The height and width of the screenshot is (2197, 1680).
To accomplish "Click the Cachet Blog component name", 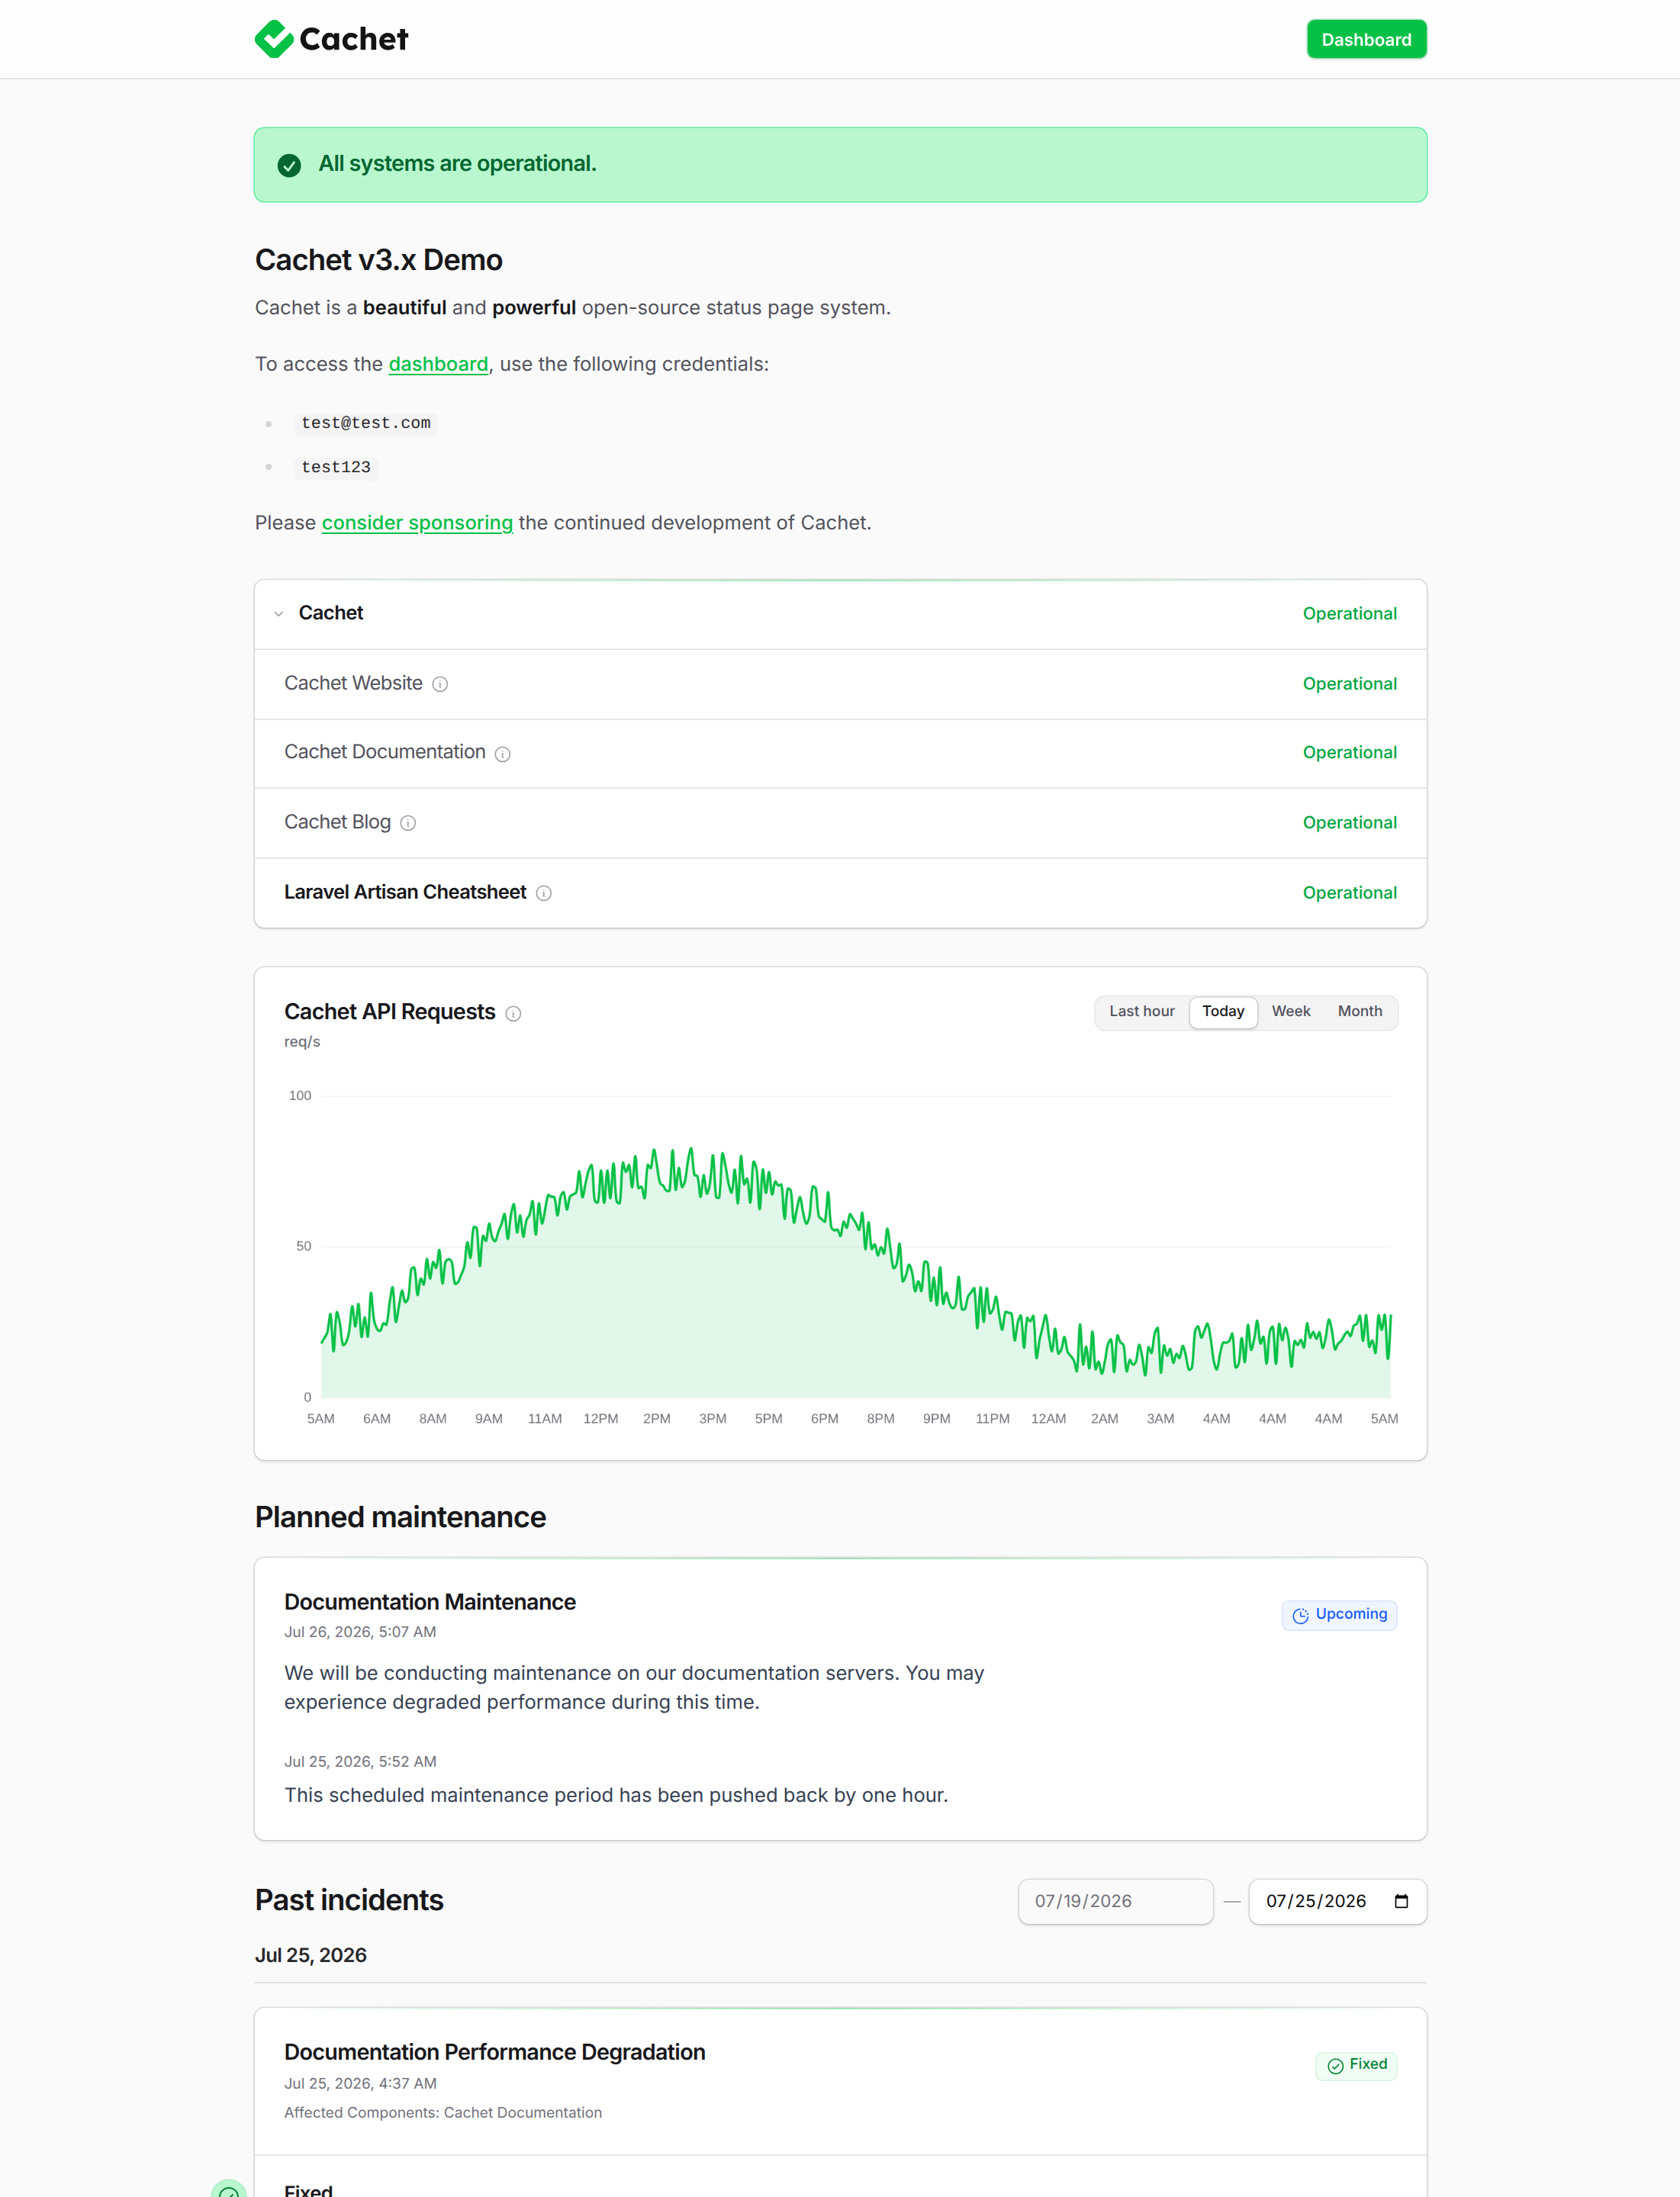I will (x=337, y=822).
